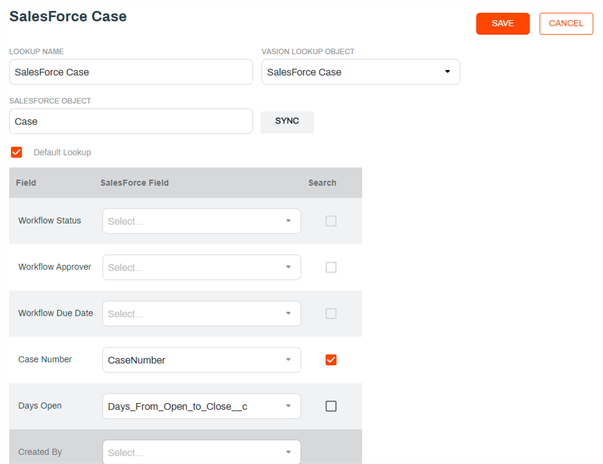Click the Search column header
This screenshot has width=603, height=464.
coord(322,183)
